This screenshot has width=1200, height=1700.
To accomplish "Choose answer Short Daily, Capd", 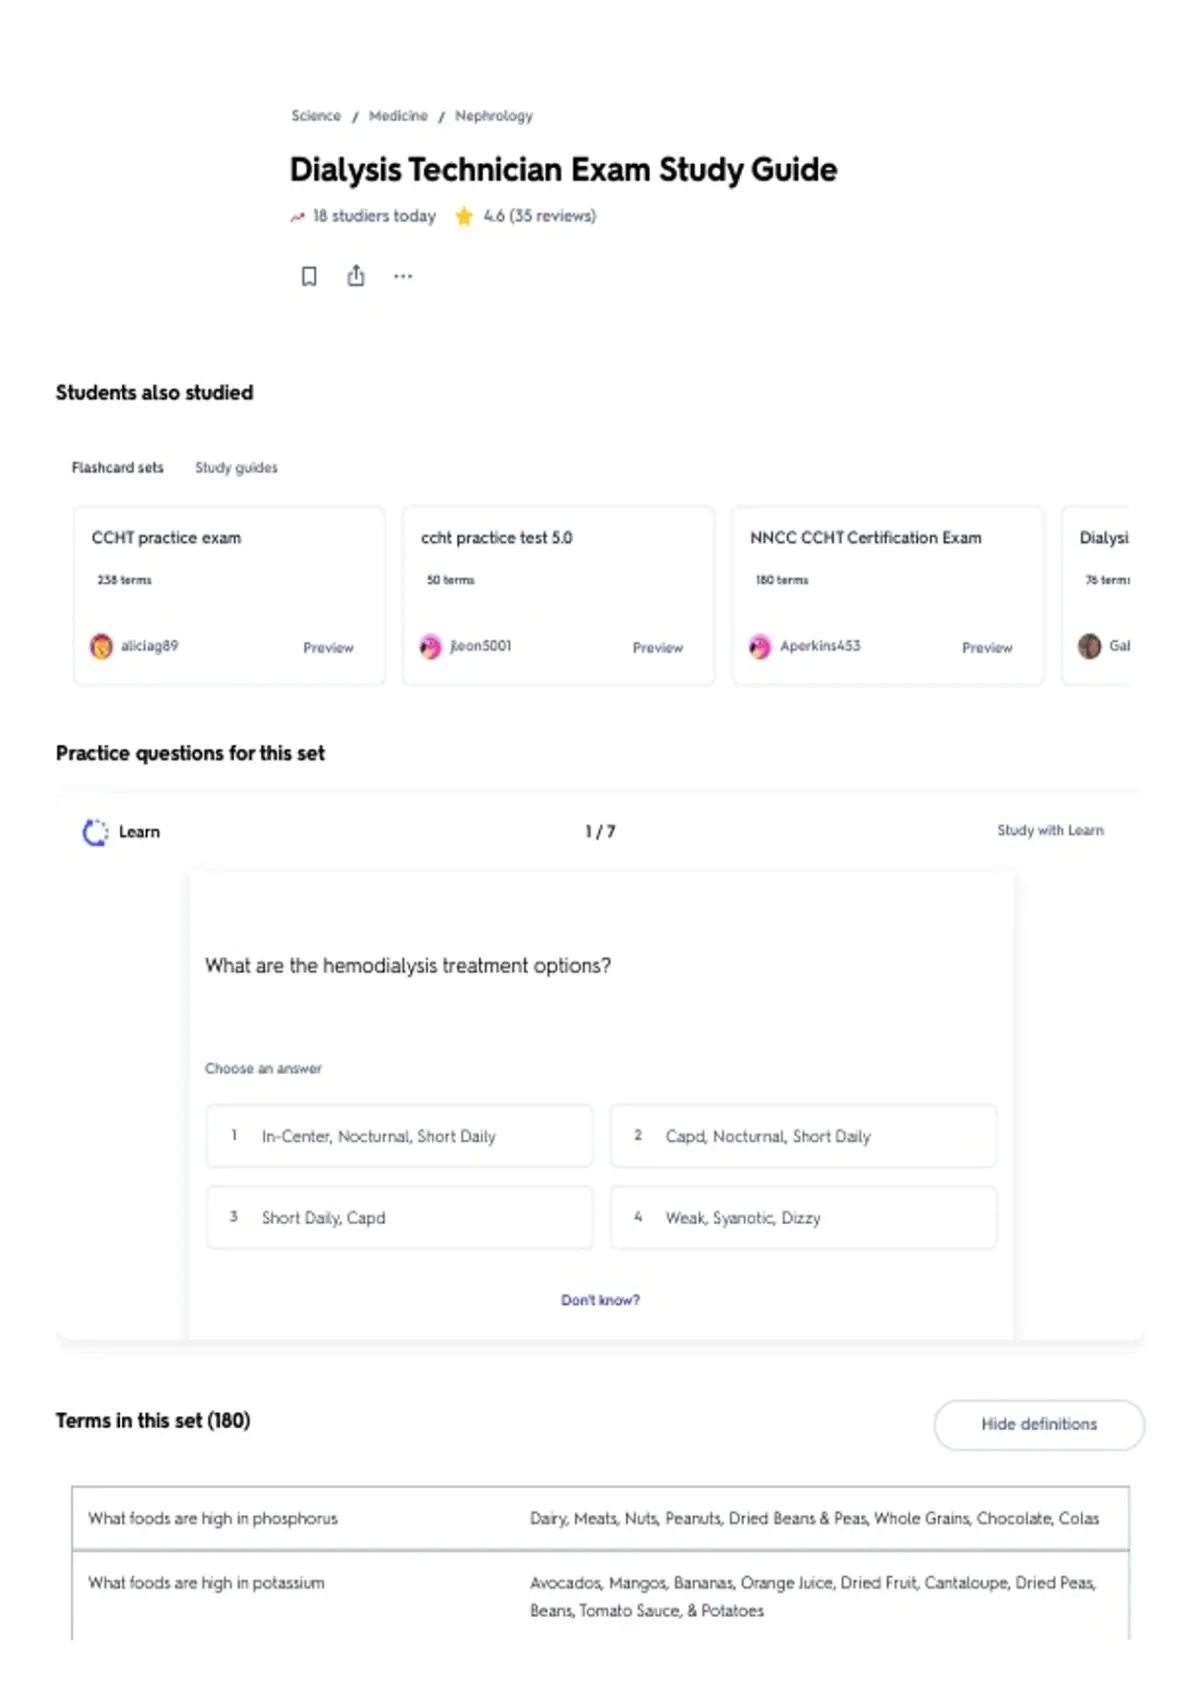I will (400, 1218).
